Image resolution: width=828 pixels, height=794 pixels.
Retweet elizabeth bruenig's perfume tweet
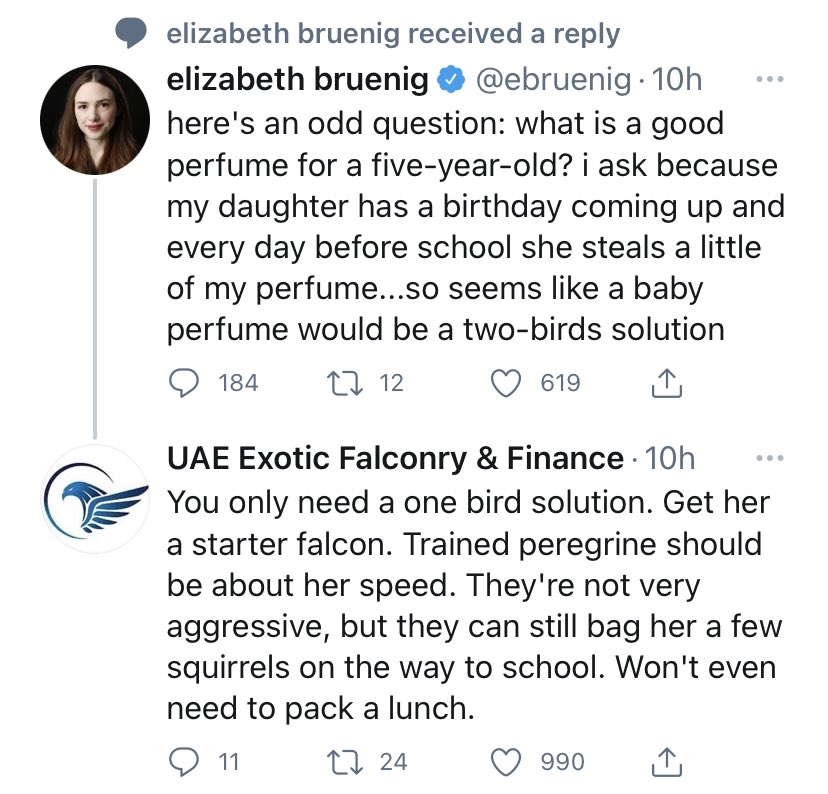pos(345,383)
